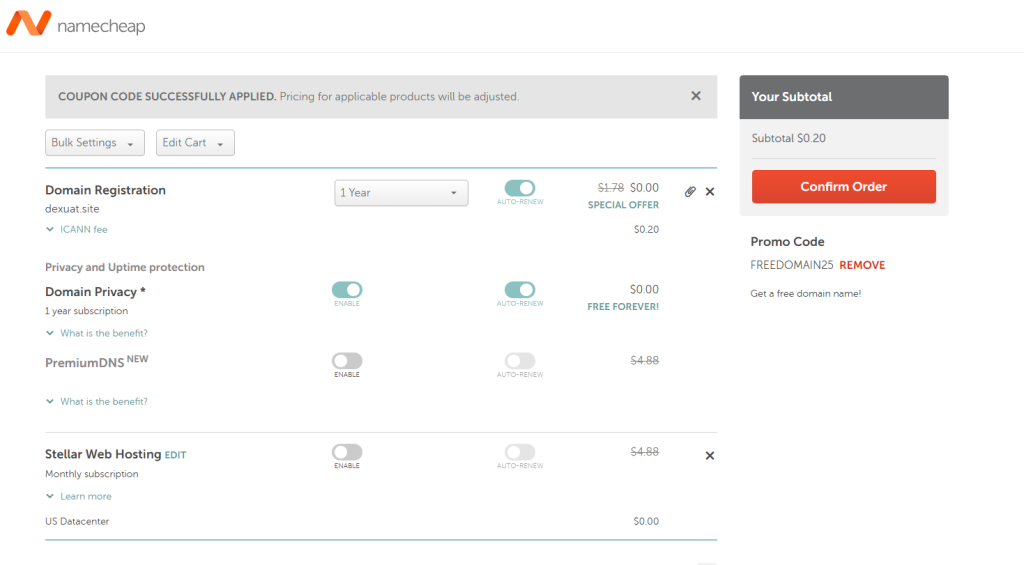Disable the Domain Privacy enable switch
1024x565 pixels.
click(x=347, y=290)
